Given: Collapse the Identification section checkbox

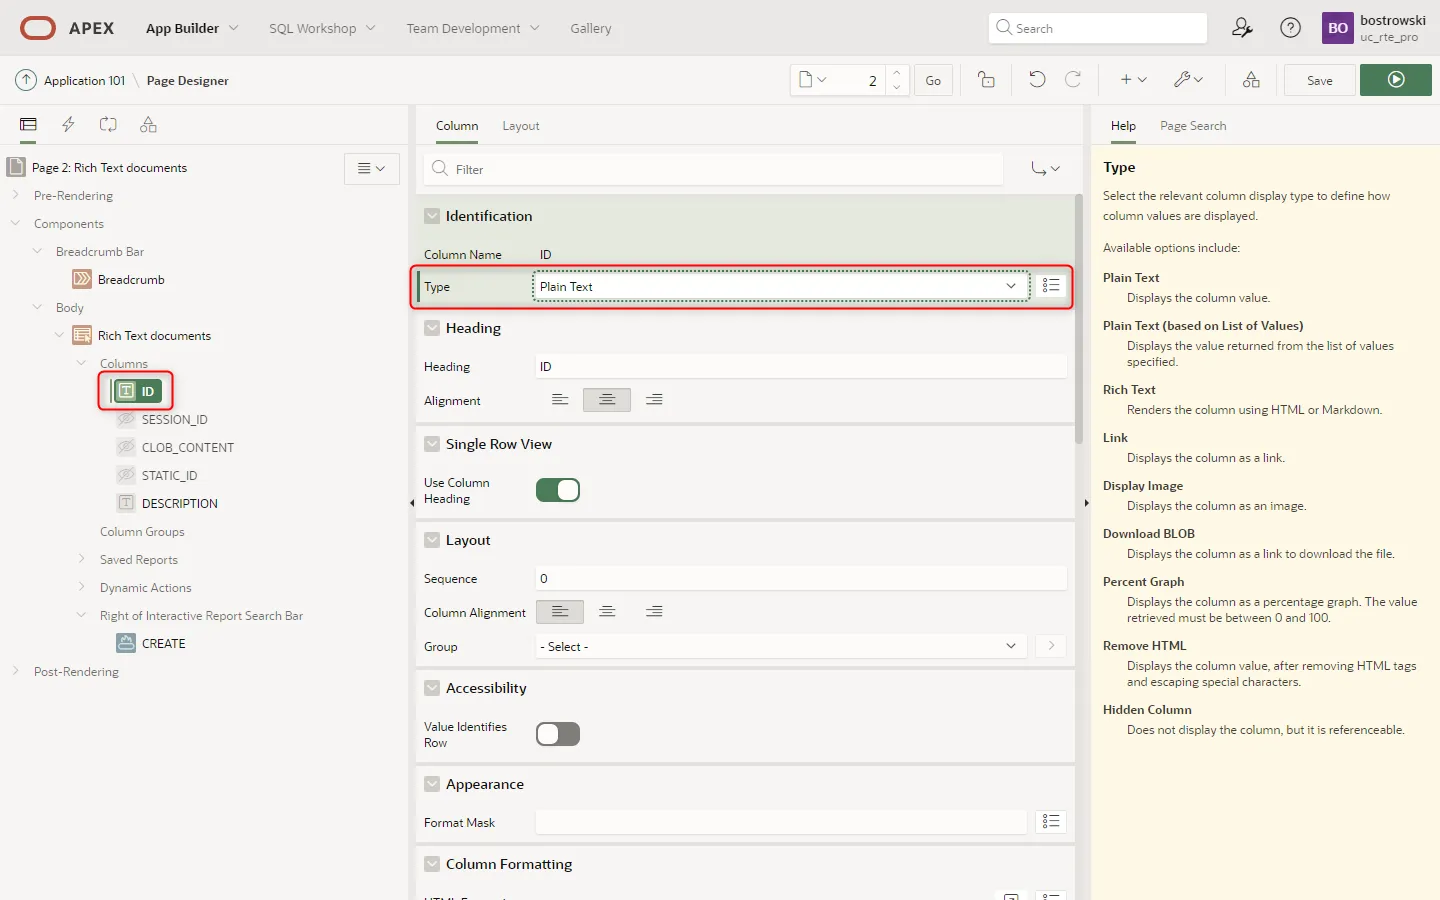Looking at the screenshot, I should coord(432,216).
